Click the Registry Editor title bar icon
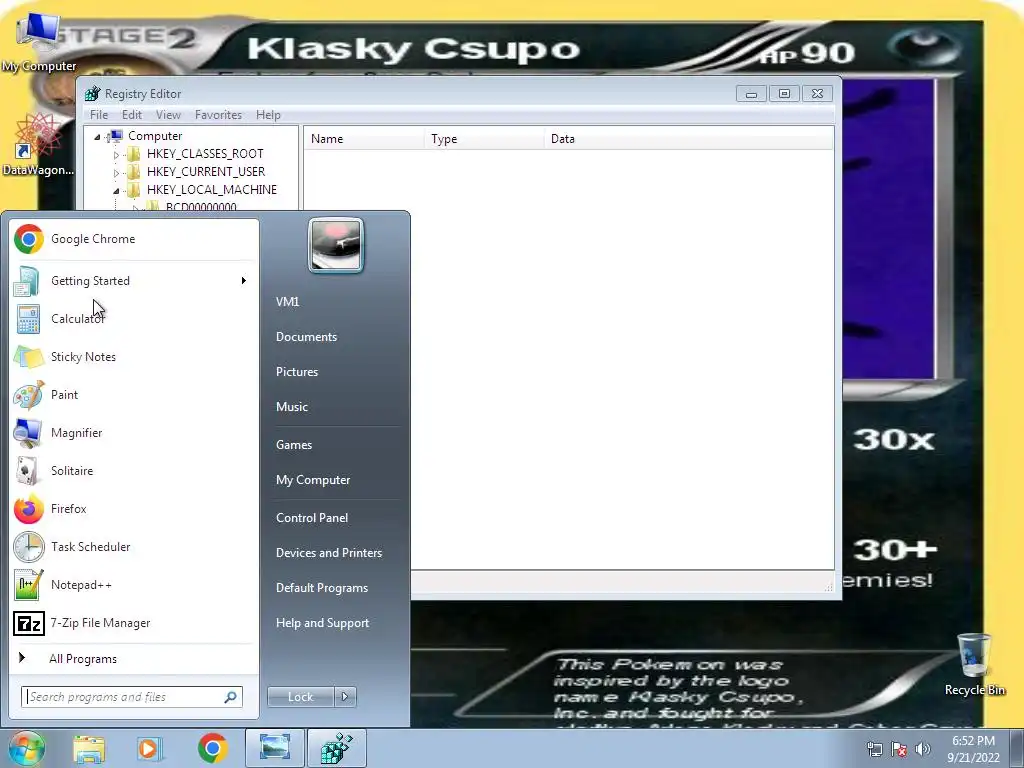 [x=93, y=94]
